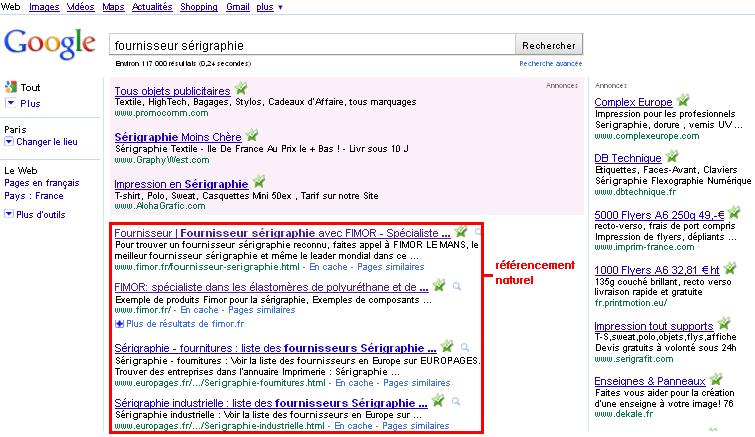Open Gmail in top navigation
This screenshot has height=437, width=755.
tap(238, 7)
